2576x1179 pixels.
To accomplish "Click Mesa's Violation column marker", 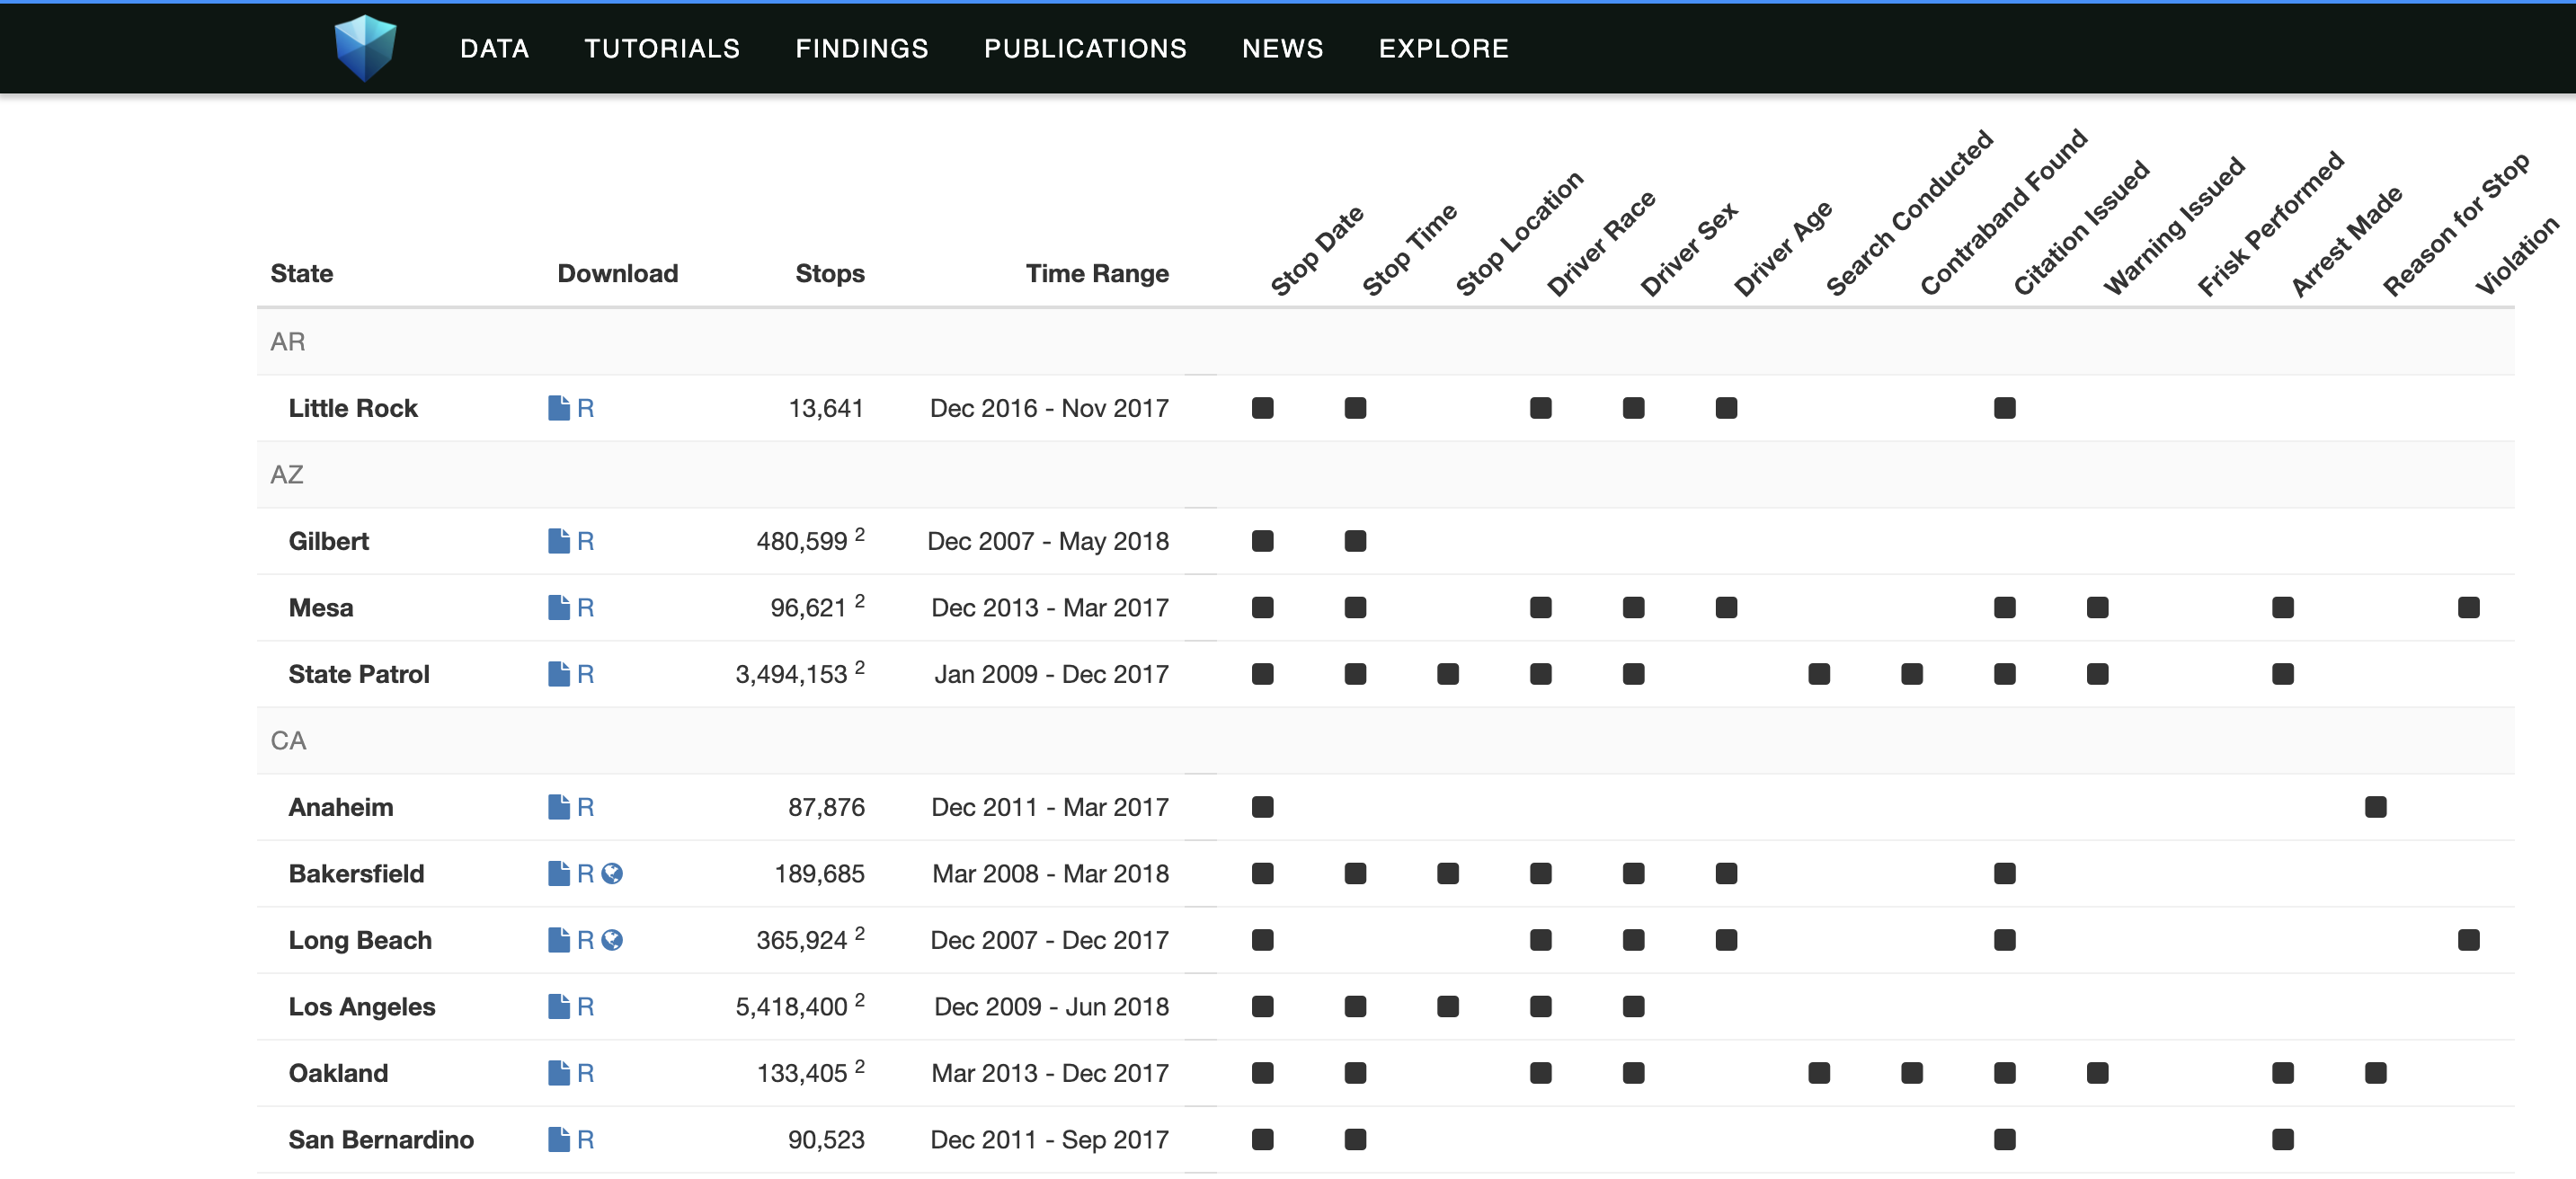I will point(2468,607).
